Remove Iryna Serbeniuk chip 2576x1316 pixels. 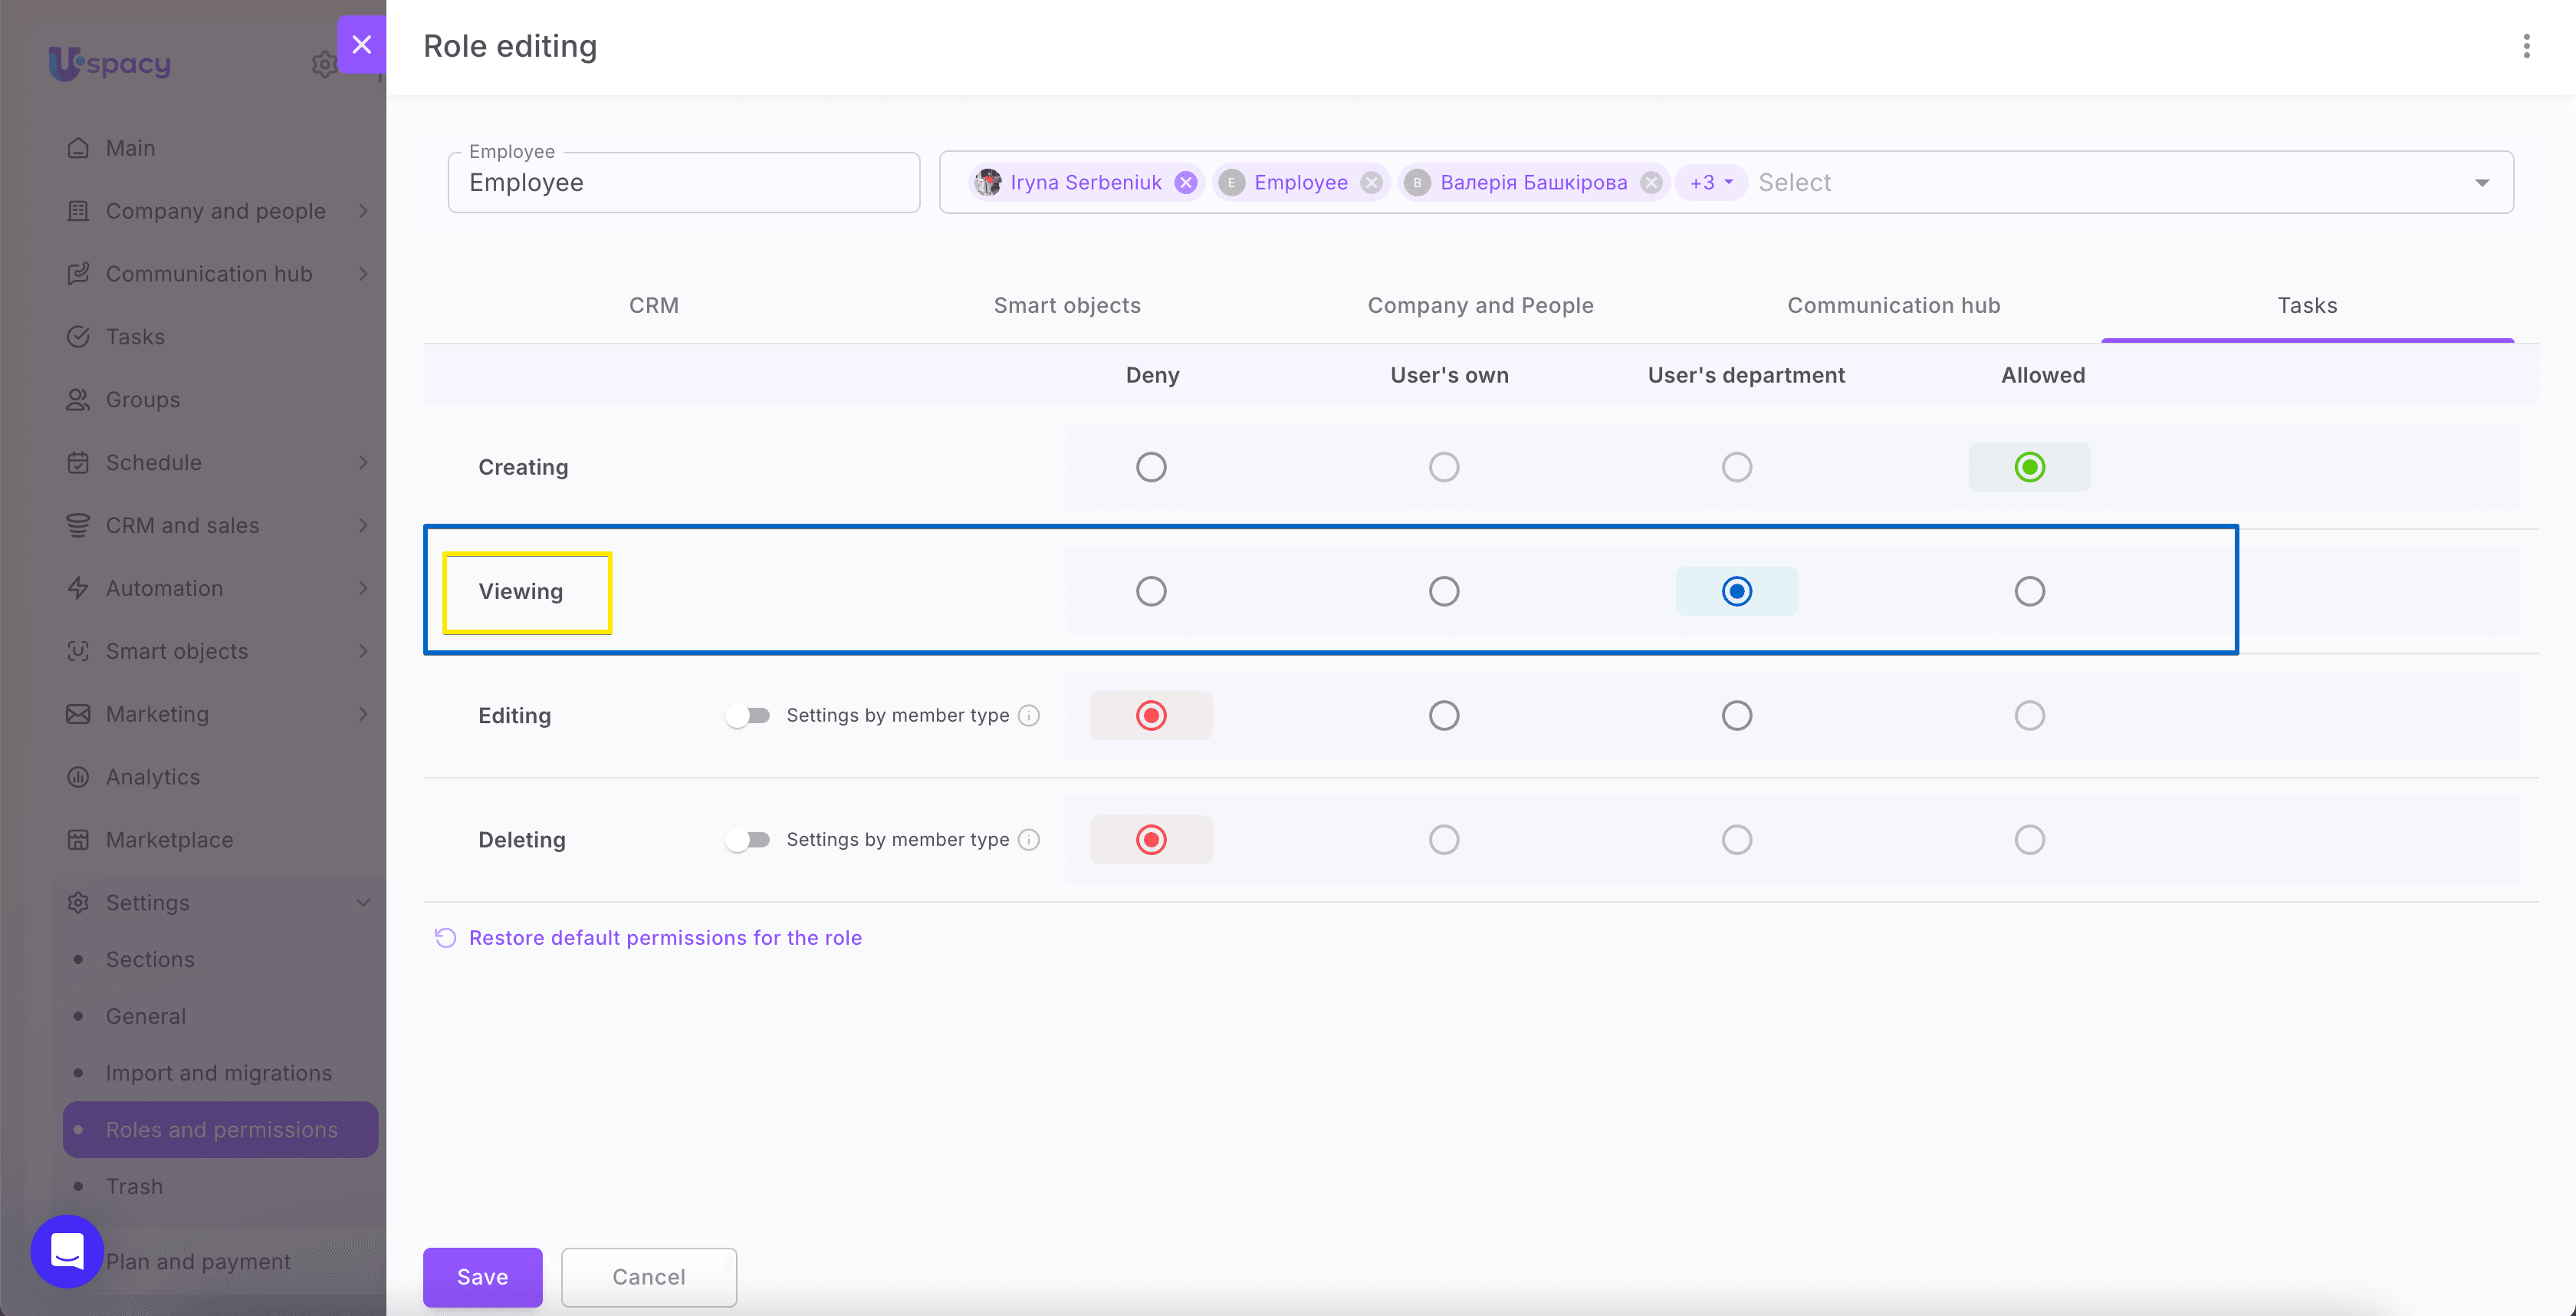point(1186,183)
